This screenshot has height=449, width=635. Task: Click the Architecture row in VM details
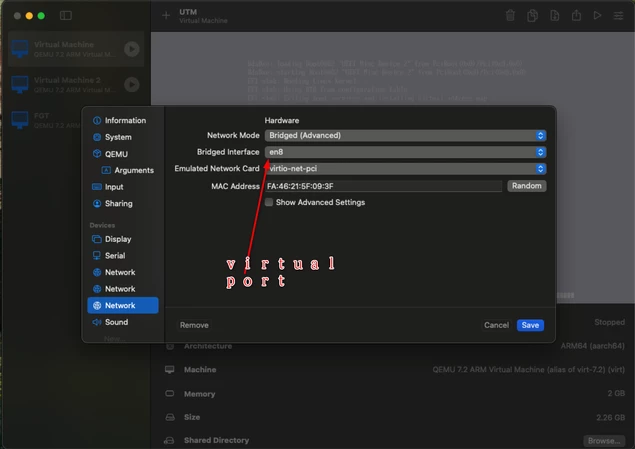pyautogui.click(x=395, y=346)
